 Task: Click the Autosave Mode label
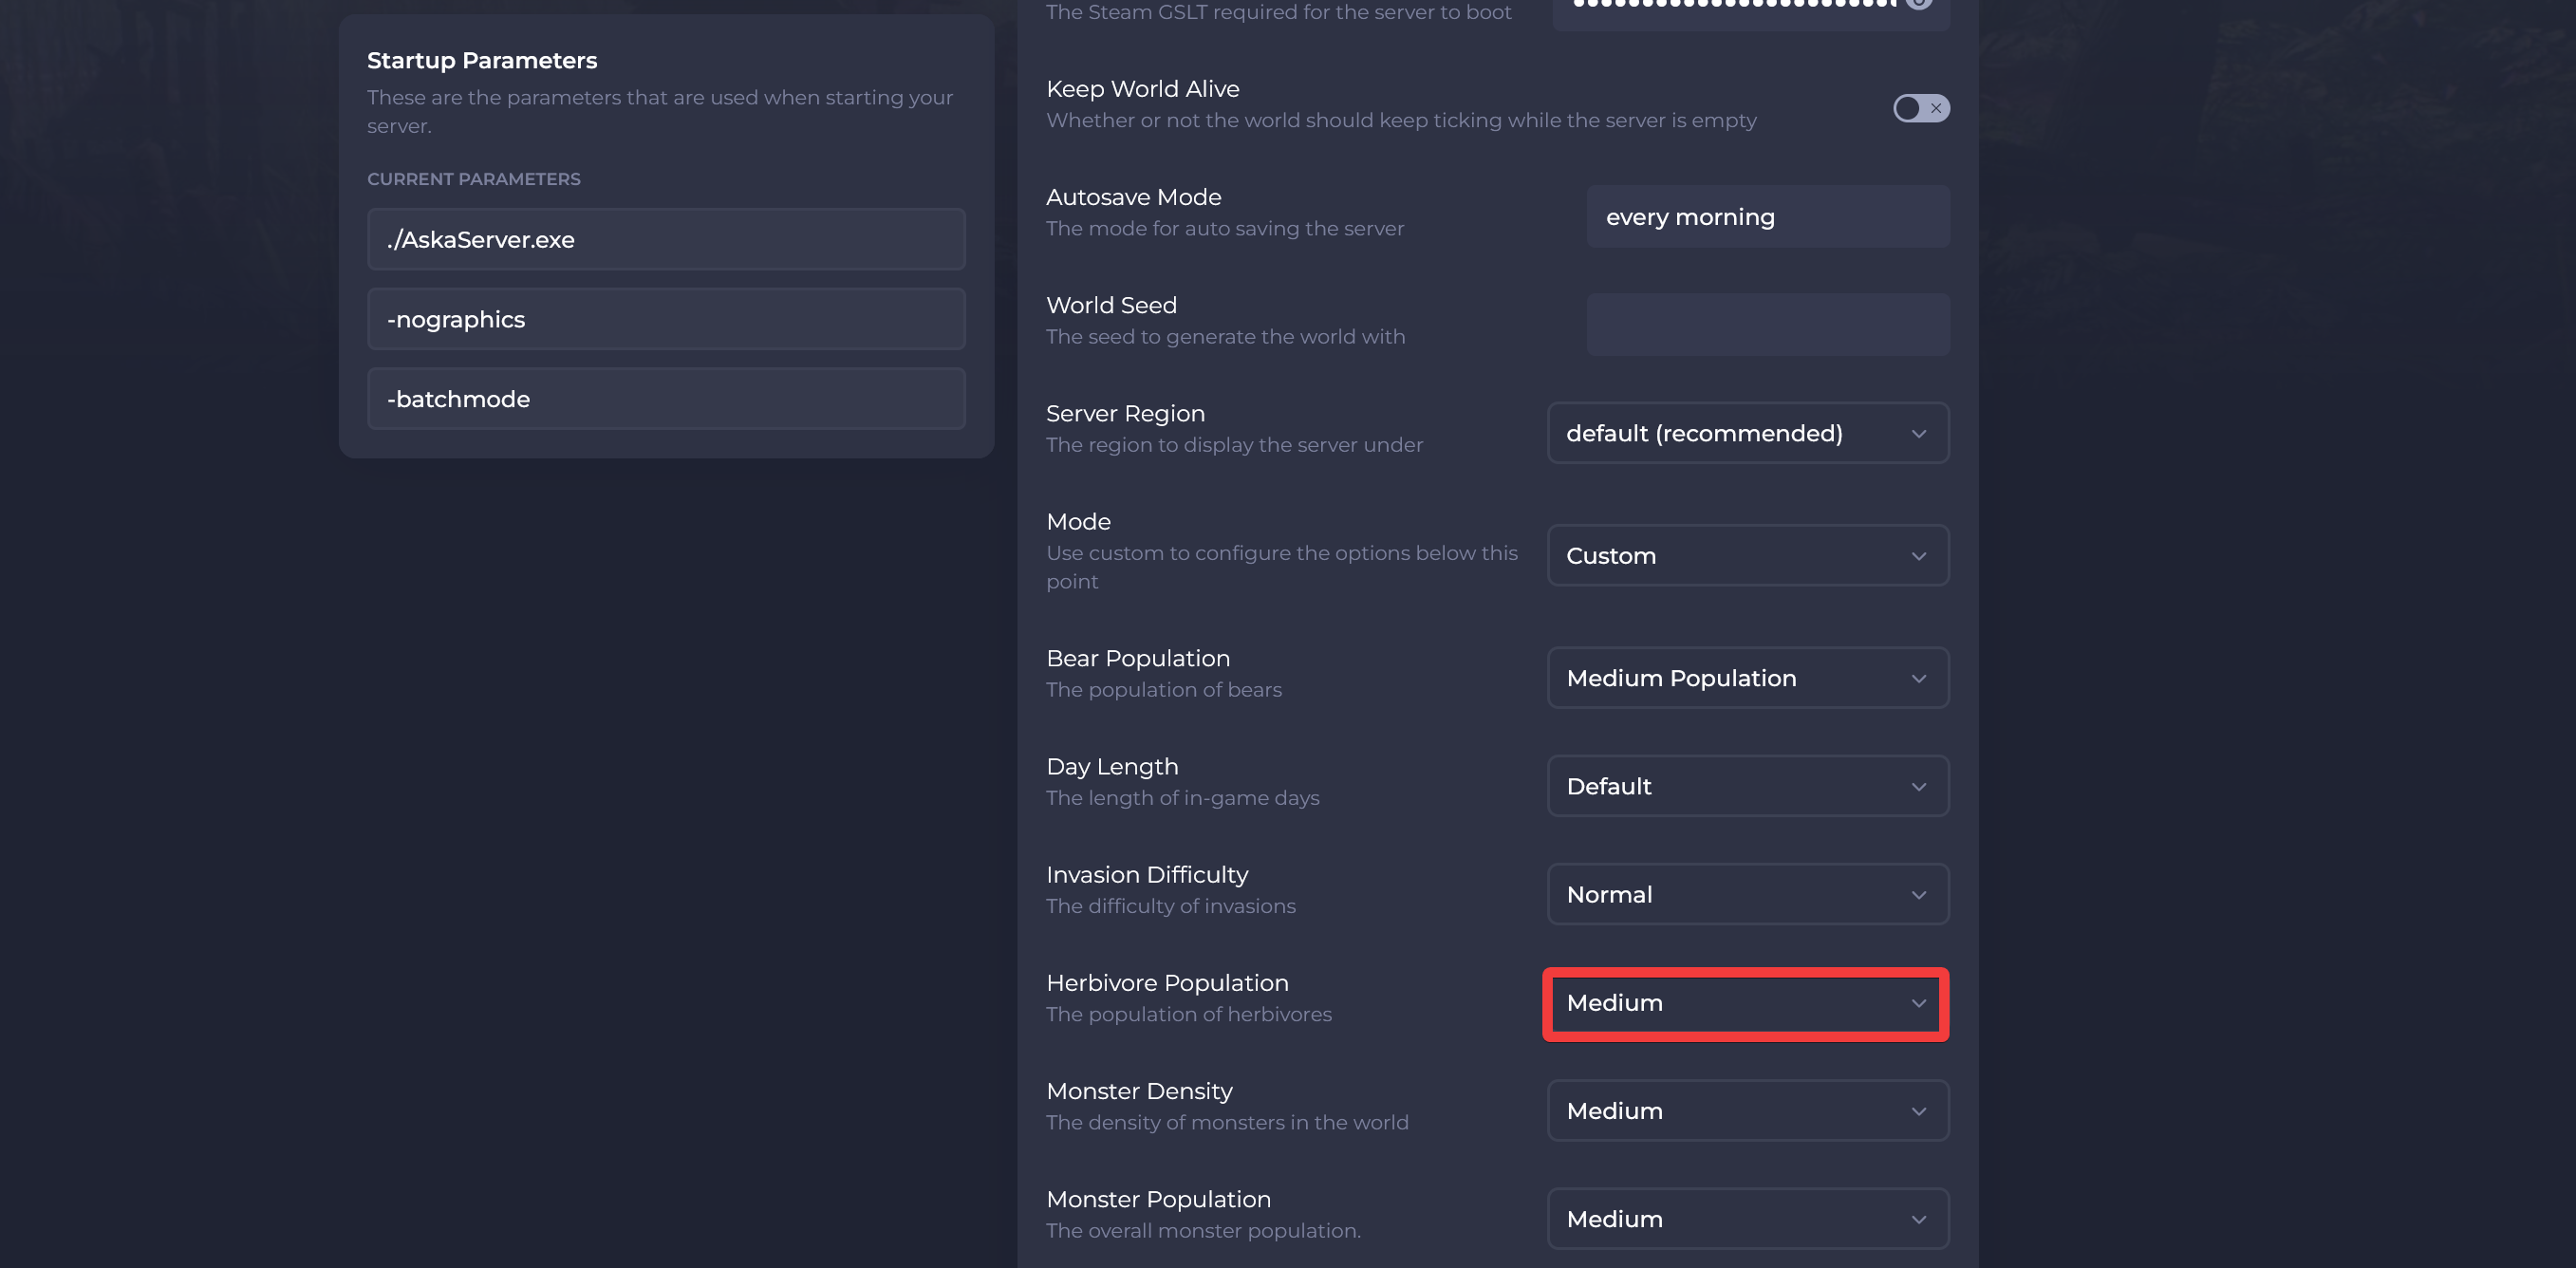click(1134, 197)
